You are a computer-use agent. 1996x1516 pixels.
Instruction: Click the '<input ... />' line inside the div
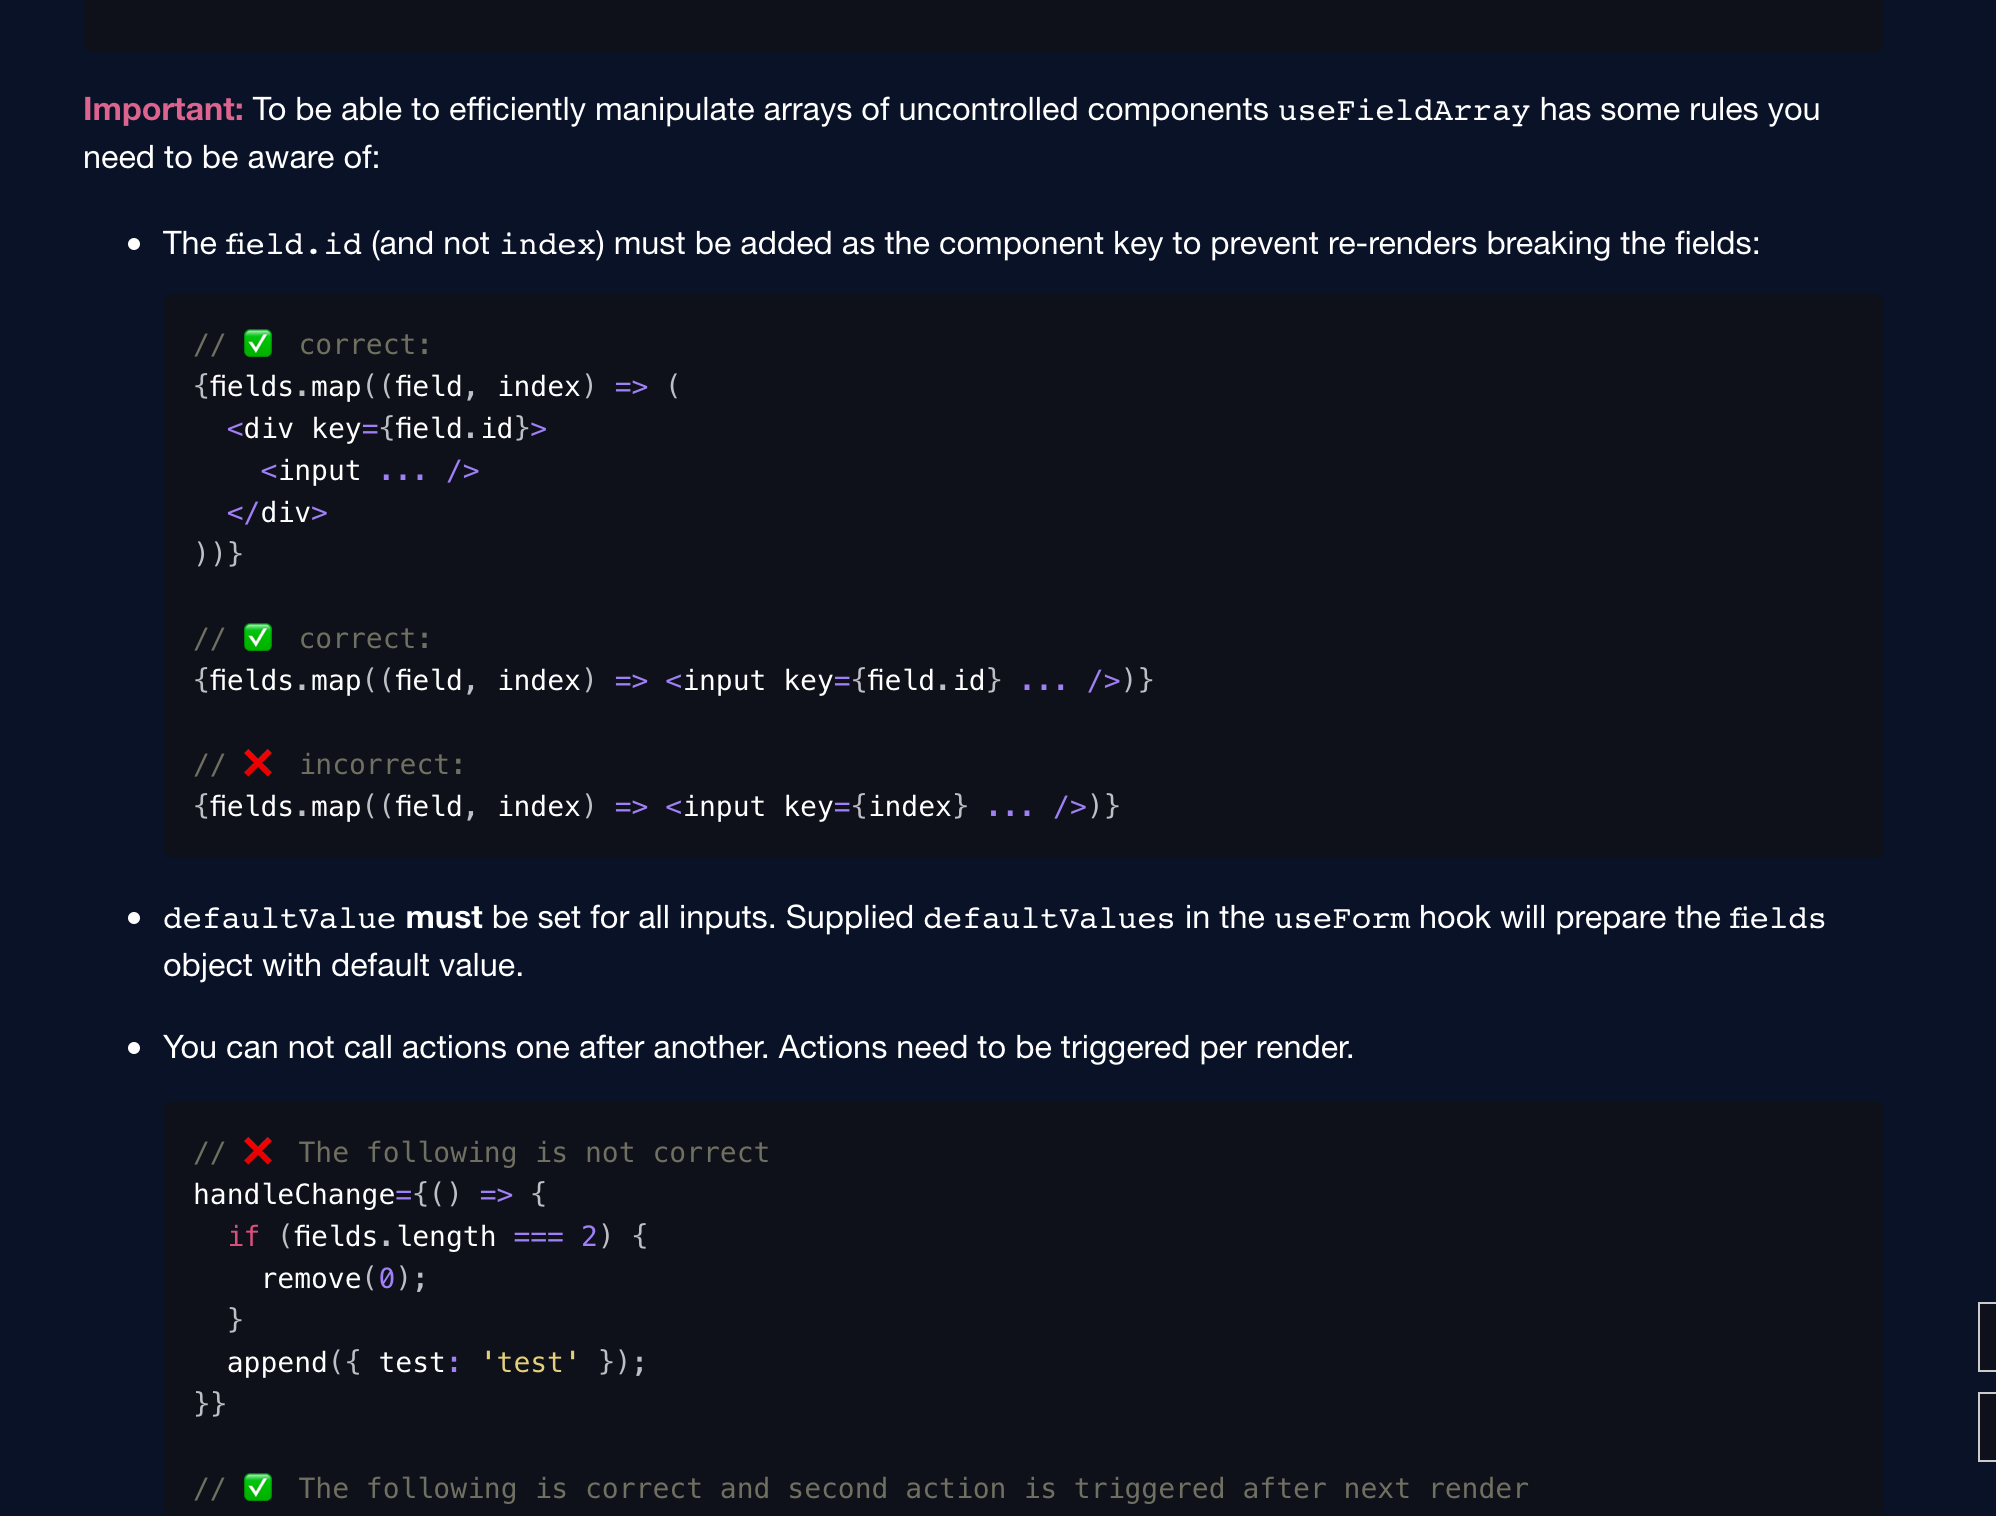370,471
